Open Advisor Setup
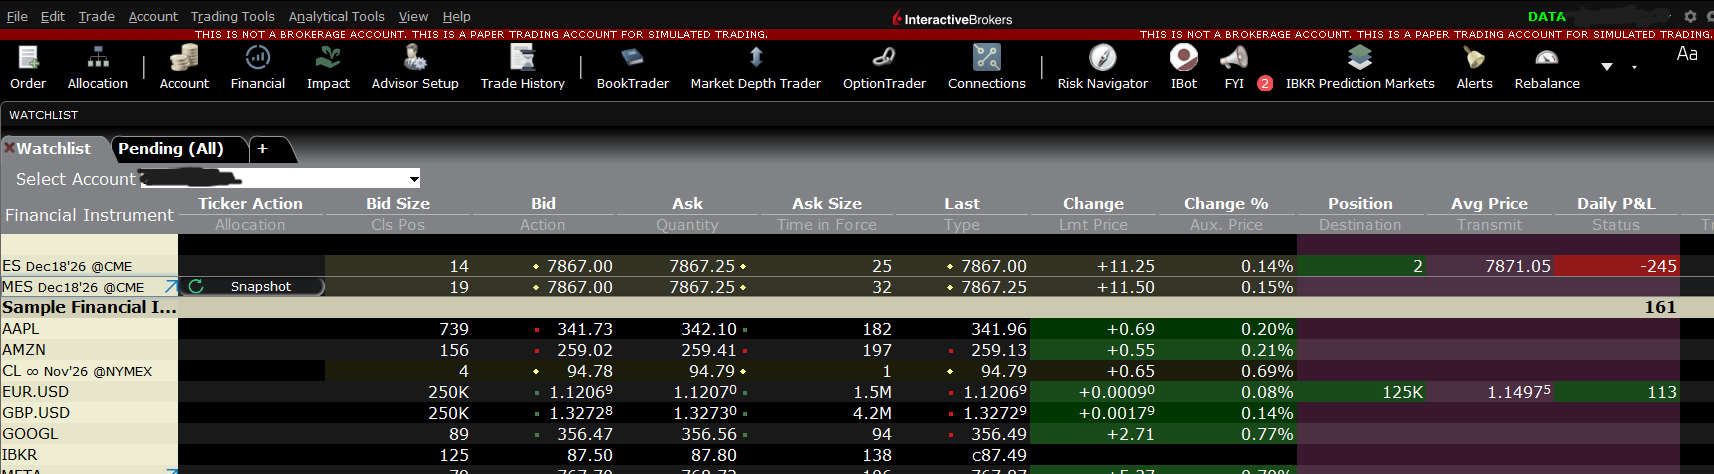1714x474 pixels. coord(415,67)
